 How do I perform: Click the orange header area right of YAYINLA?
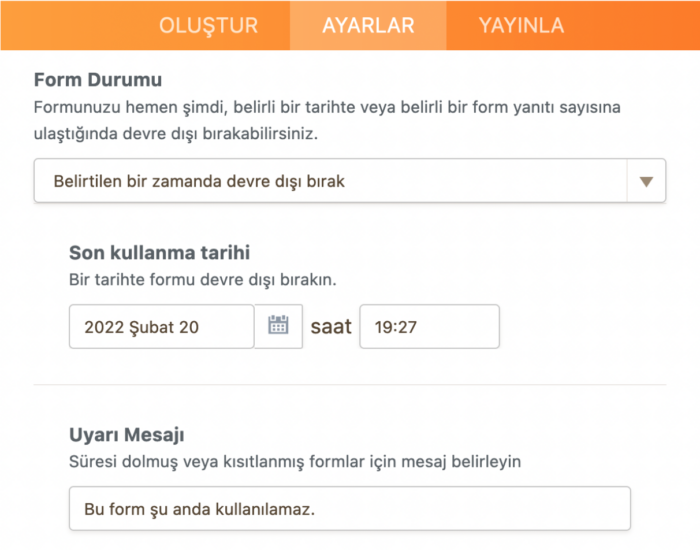(640, 26)
